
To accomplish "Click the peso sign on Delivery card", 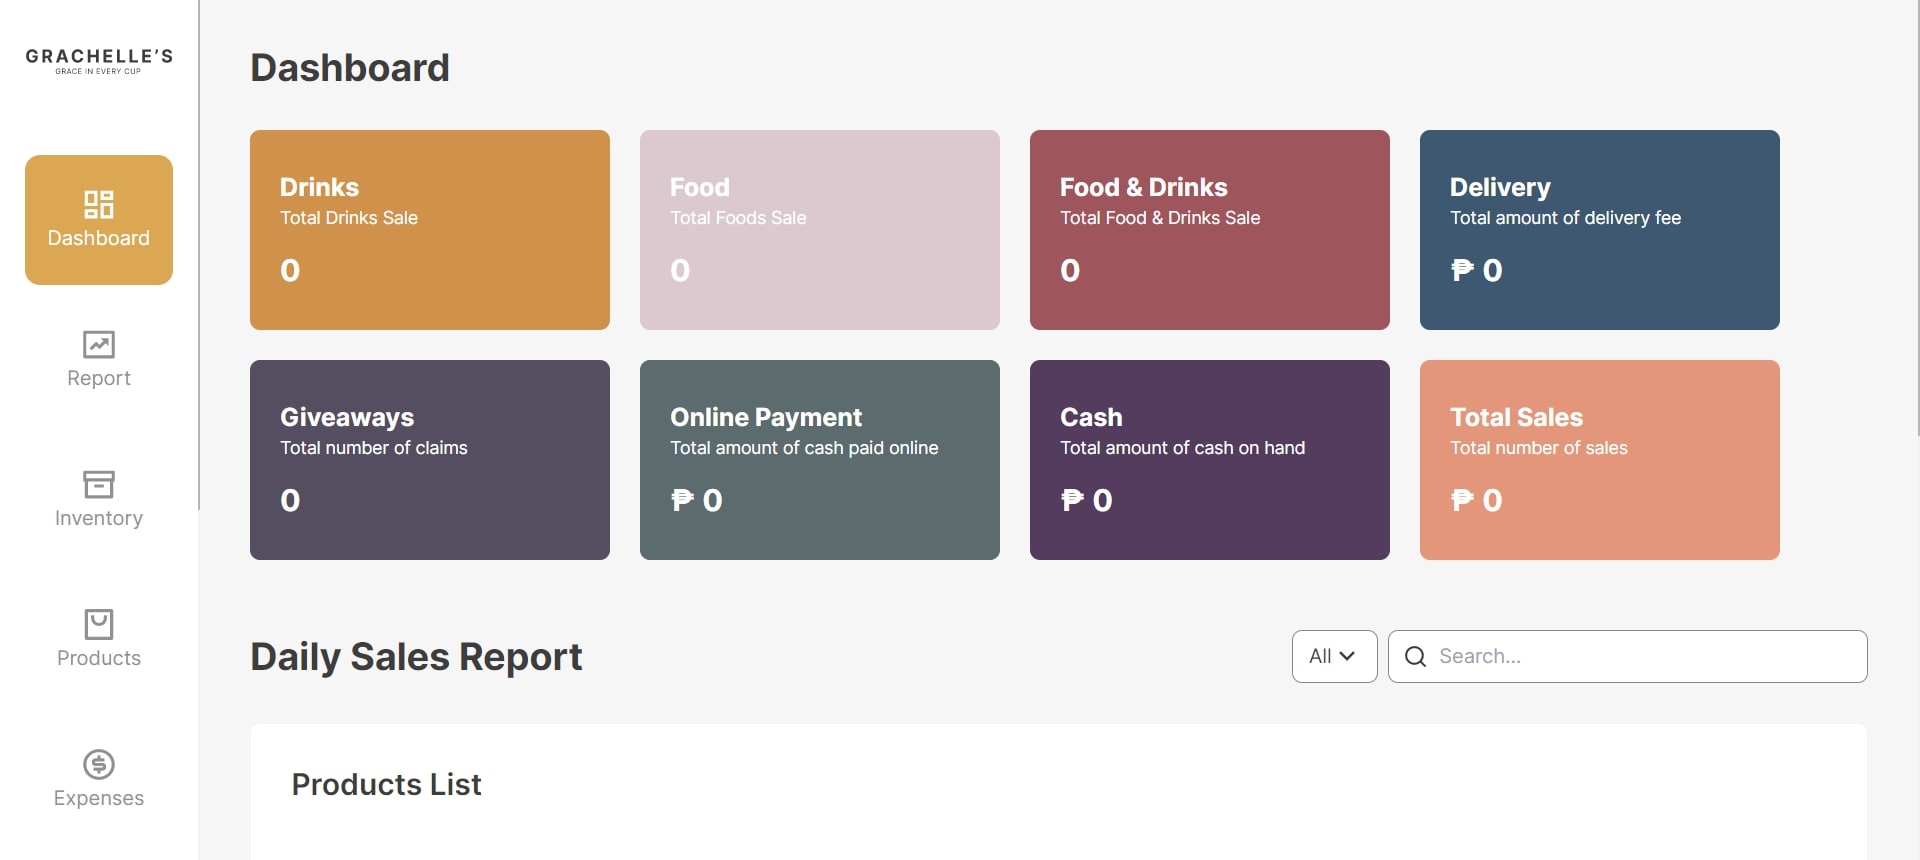I will pos(1462,269).
